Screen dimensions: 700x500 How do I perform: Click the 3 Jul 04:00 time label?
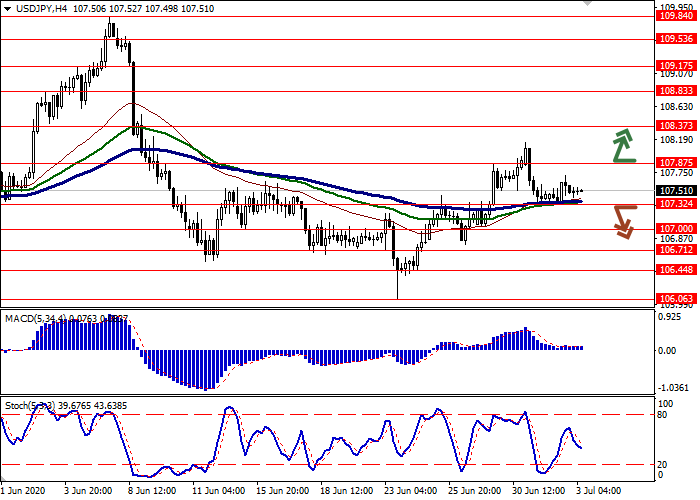599,491
